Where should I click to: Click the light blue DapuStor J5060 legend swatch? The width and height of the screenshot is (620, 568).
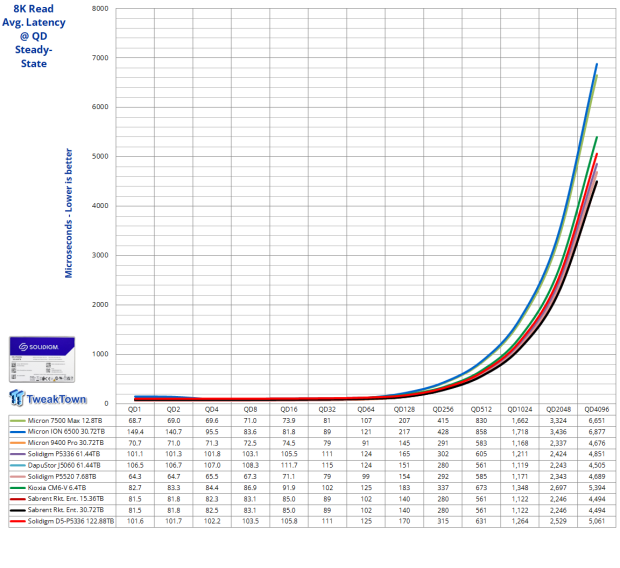pos(18,465)
